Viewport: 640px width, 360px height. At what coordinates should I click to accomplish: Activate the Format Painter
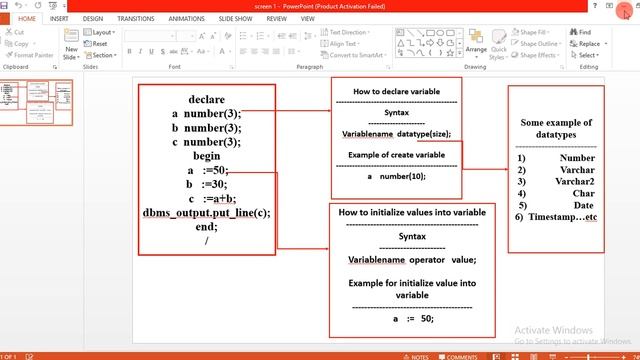[30, 55]
